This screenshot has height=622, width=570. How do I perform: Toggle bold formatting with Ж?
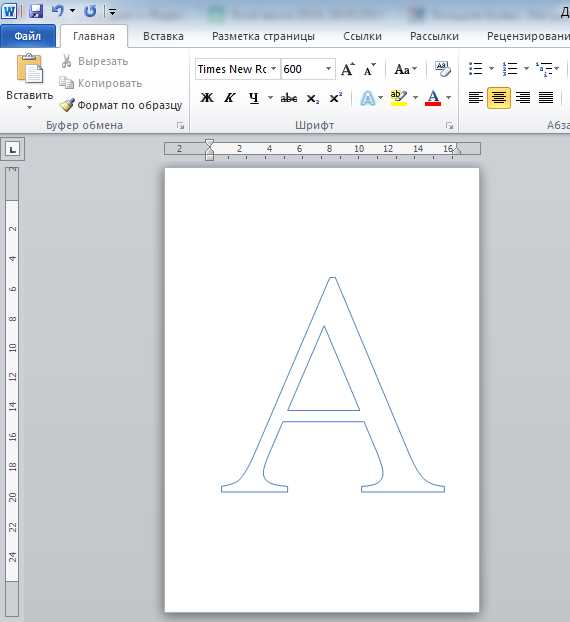coord(207,98)
